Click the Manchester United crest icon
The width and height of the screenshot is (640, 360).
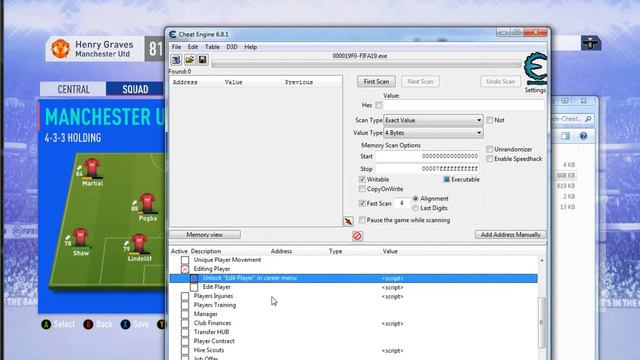tap(60, 49)
